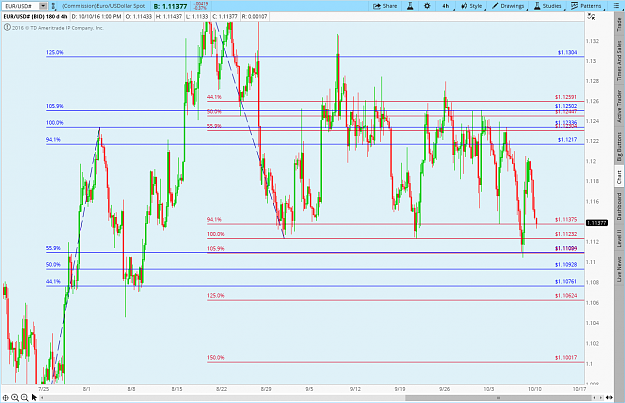Click the info icon beside copyright
Image resolution: width=625 pixels, height=403 pixels.
point(7,28)
